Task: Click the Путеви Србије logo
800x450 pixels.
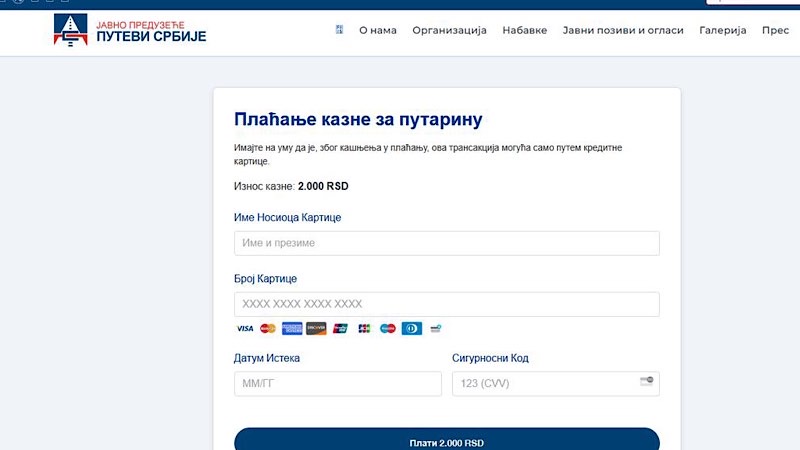Action: 130,30
